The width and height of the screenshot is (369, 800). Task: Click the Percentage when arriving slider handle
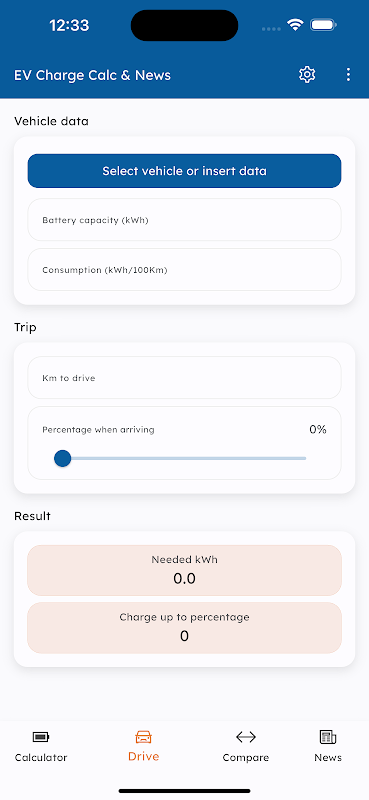coord(62,458)
